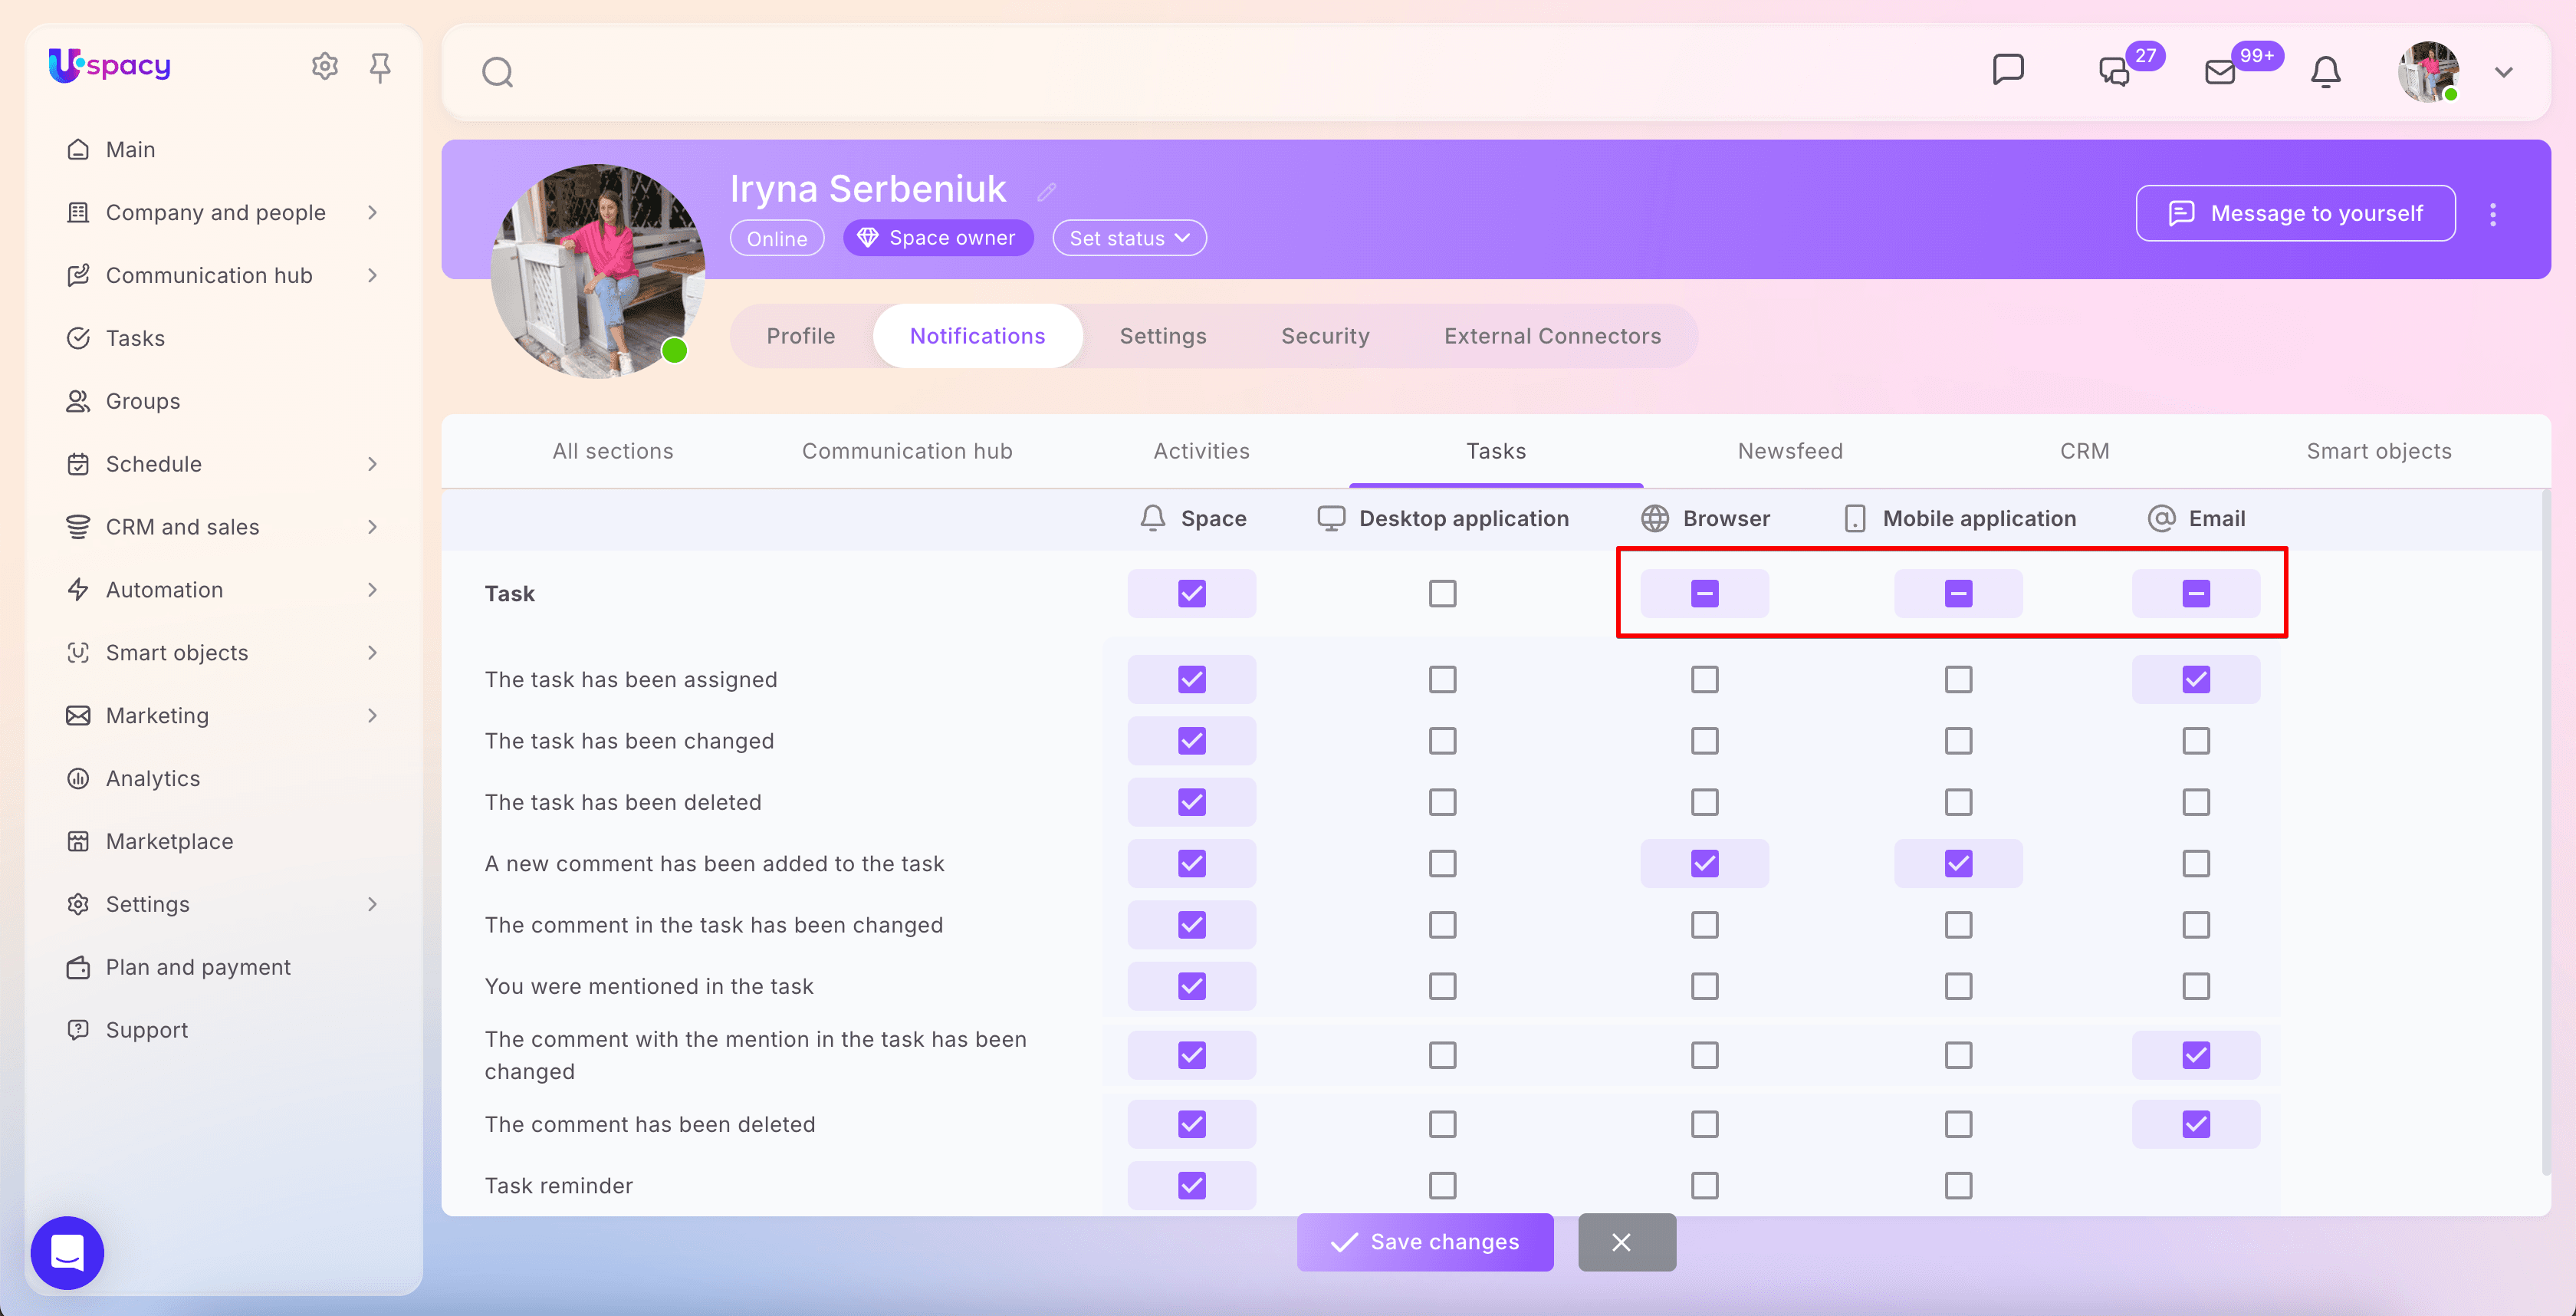Click the sidebar settings gear icon
This screenshot has height=1316, width=2576.
325,66
